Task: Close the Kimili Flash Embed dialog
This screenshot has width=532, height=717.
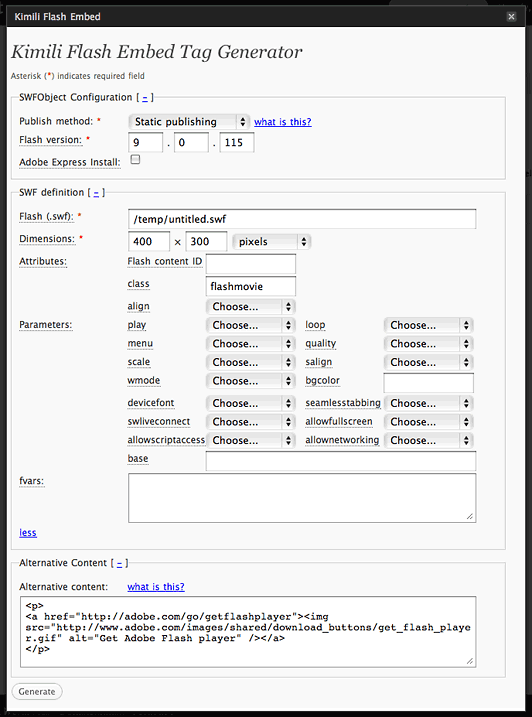Action: click(x=511, y=17)
